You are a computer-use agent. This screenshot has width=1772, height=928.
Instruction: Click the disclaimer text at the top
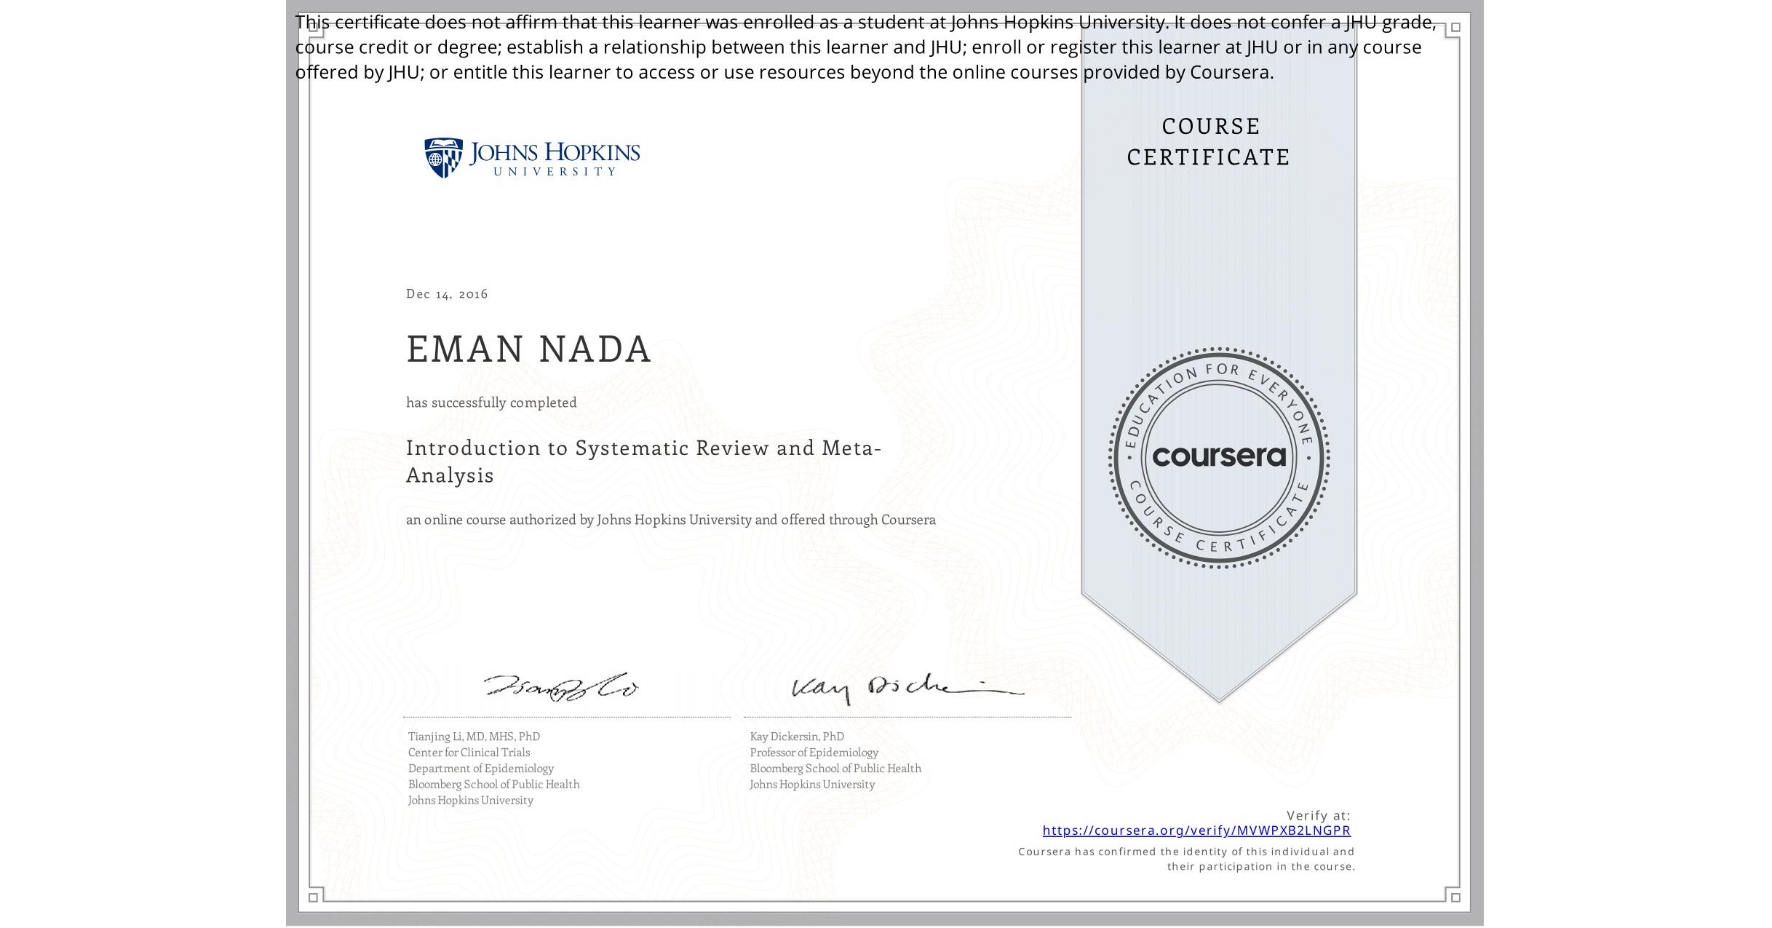866,47
